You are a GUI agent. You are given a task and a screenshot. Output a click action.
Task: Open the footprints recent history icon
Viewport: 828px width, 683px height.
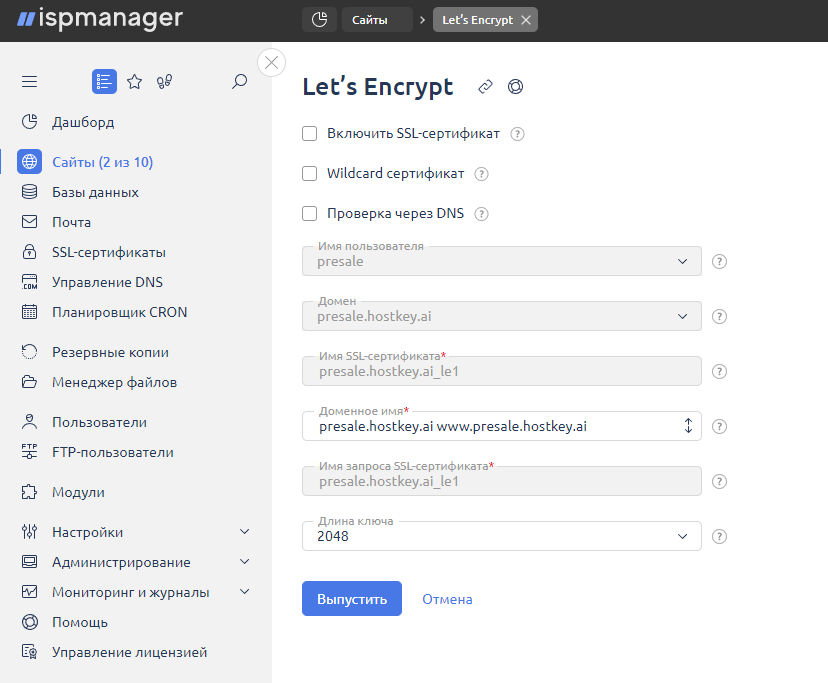click(164, 81)
